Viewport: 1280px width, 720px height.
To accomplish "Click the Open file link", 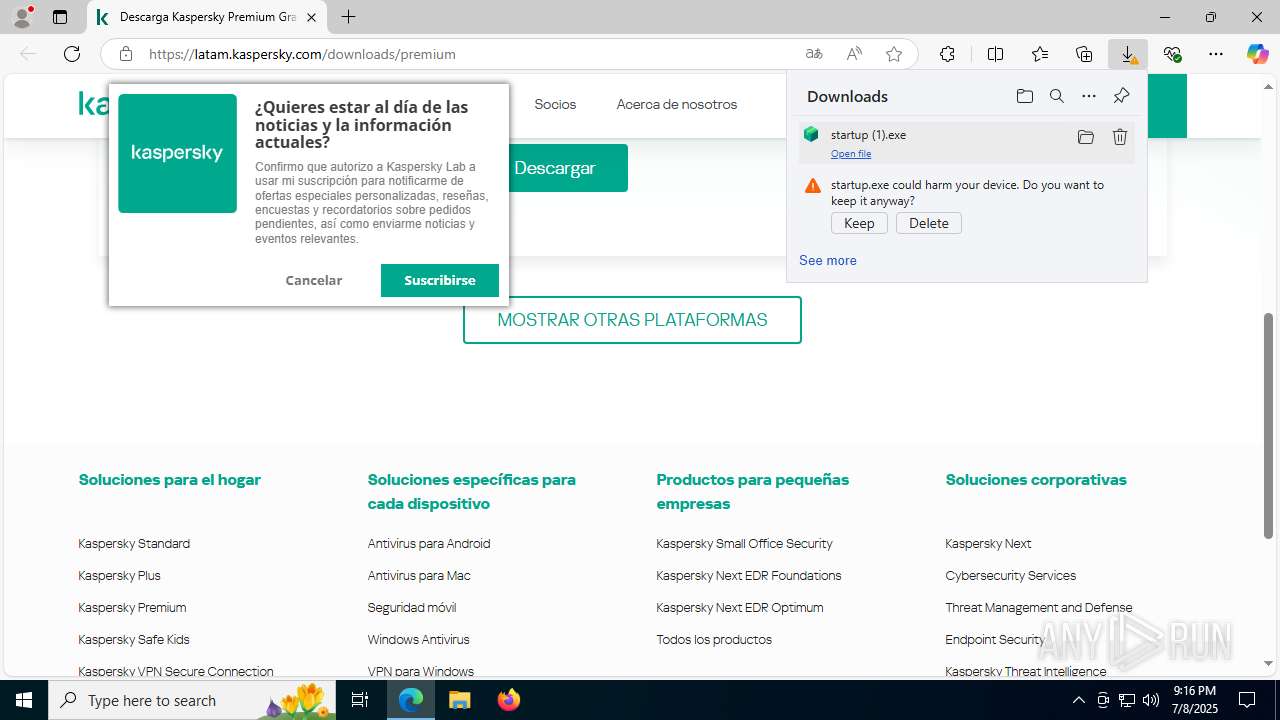I will [x=851, y=154].
